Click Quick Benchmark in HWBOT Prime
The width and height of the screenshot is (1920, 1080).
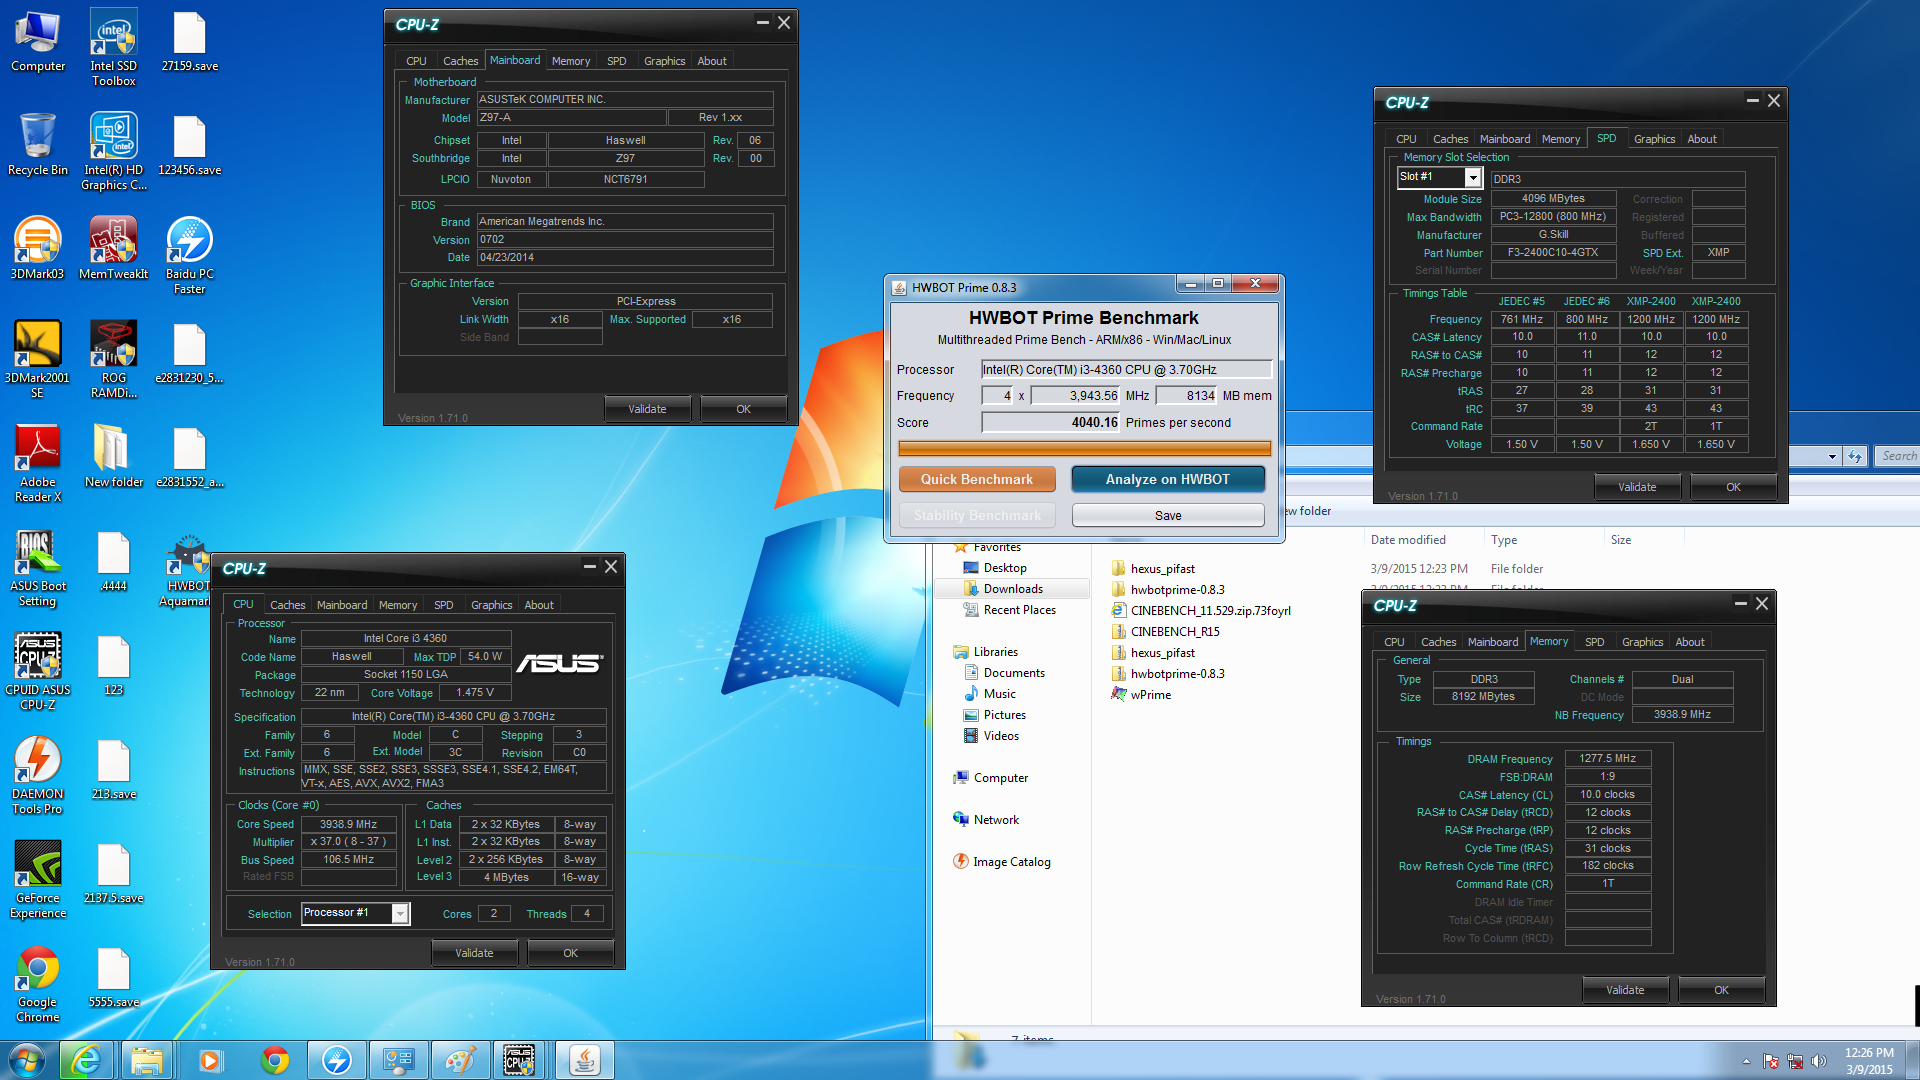(x=977, y=479)
